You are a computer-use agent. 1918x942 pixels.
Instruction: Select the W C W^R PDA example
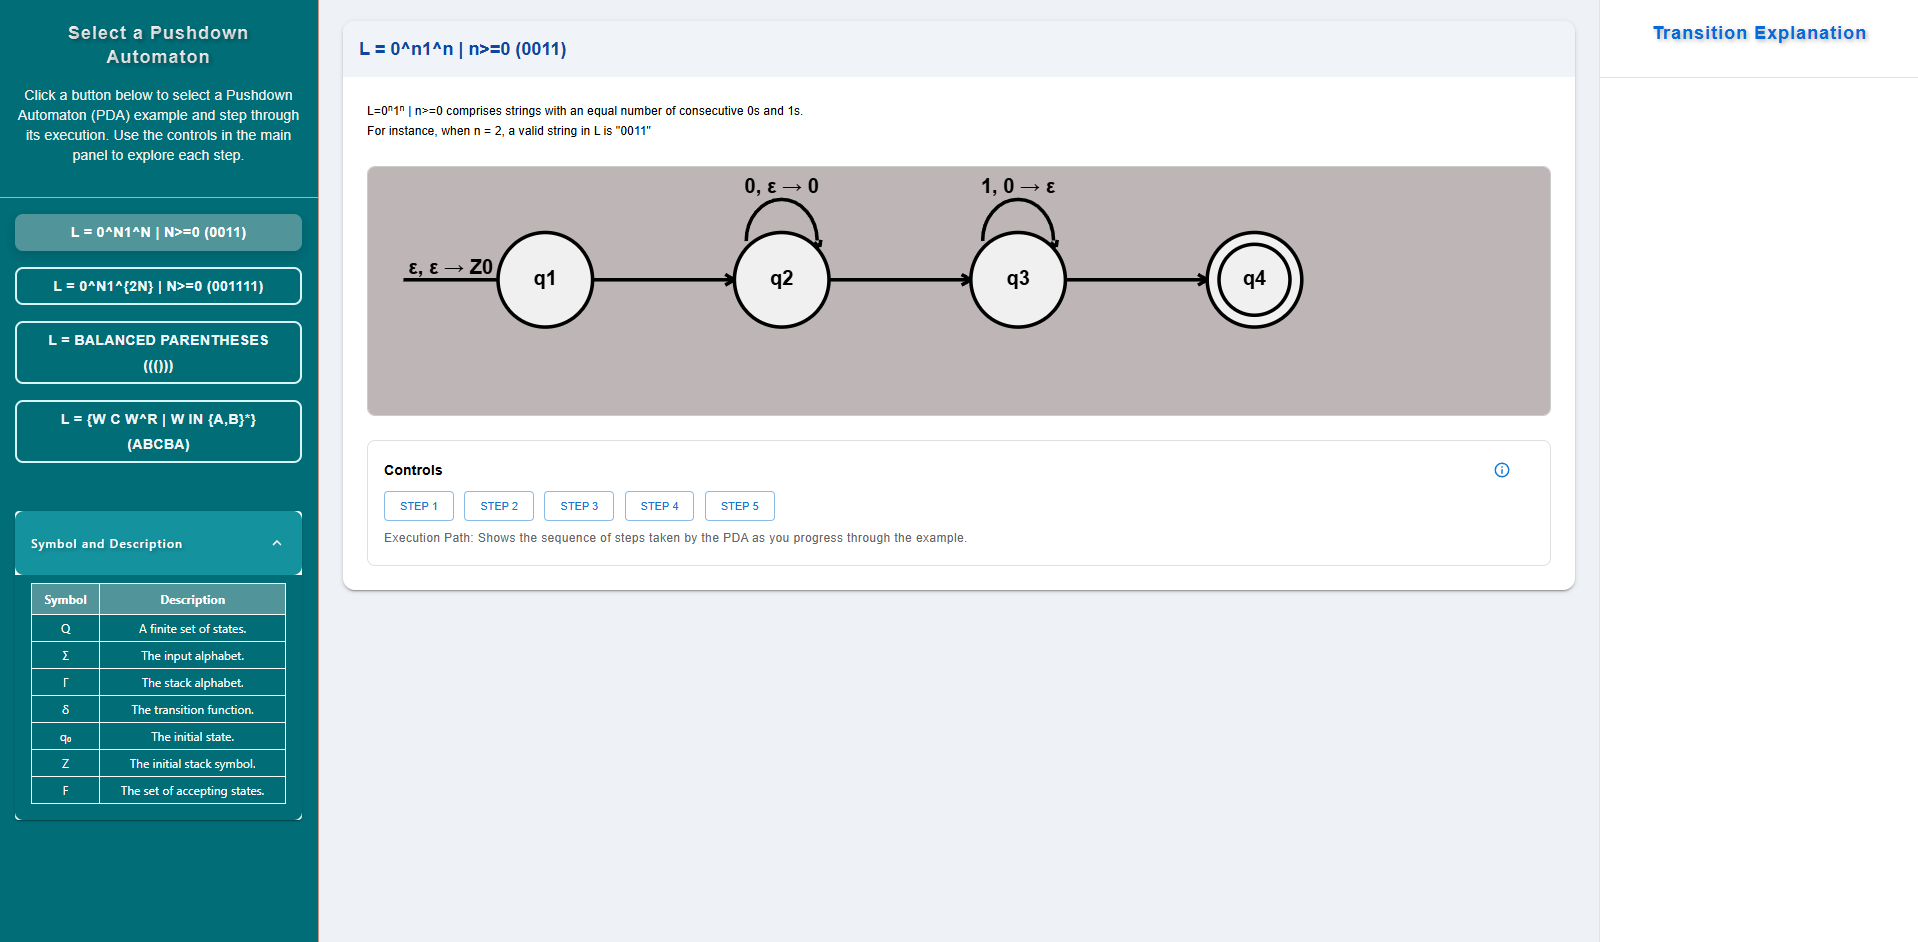158,431
